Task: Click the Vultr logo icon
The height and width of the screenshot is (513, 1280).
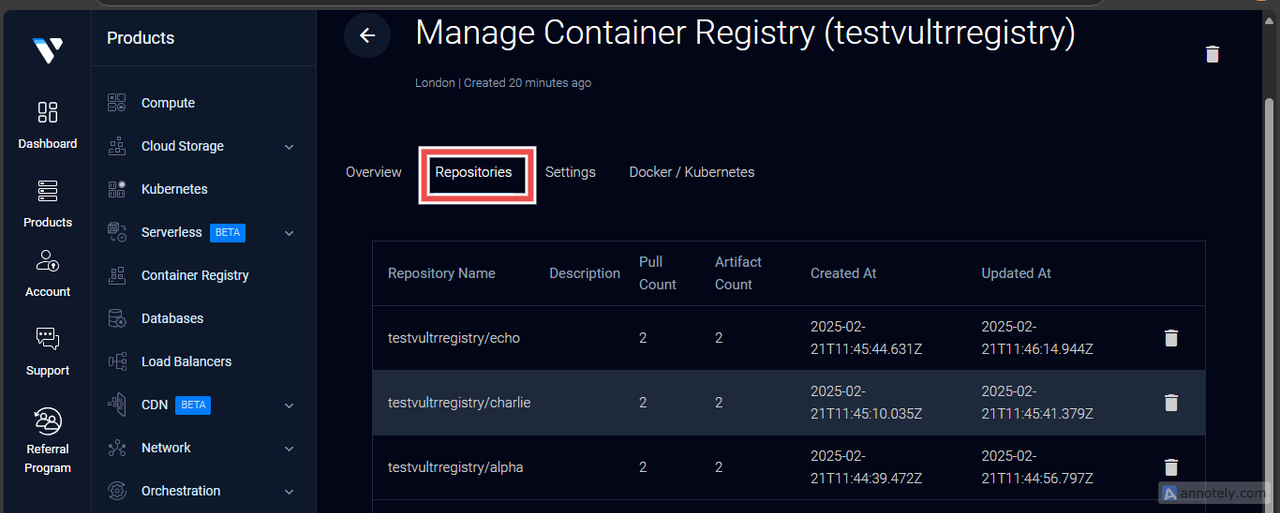Action: 47,51
